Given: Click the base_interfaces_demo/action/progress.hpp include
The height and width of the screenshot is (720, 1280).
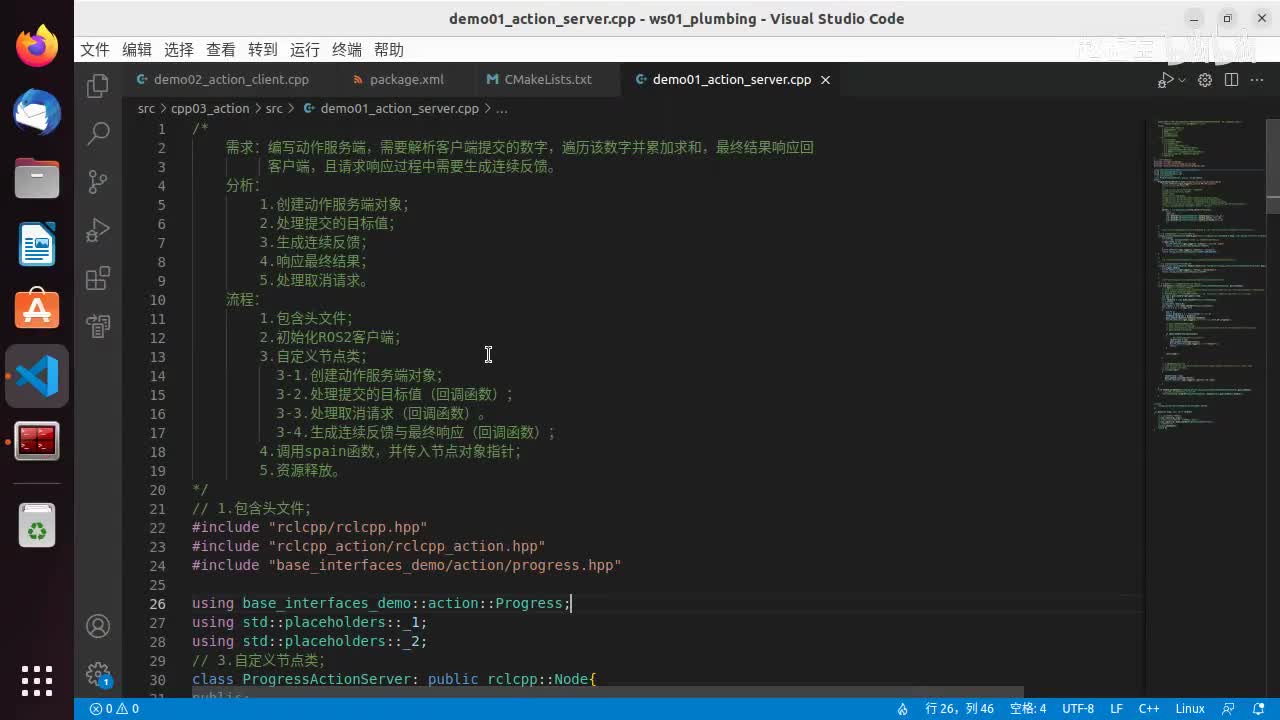Looking at the screenshot, I should (x=406, y=566).
